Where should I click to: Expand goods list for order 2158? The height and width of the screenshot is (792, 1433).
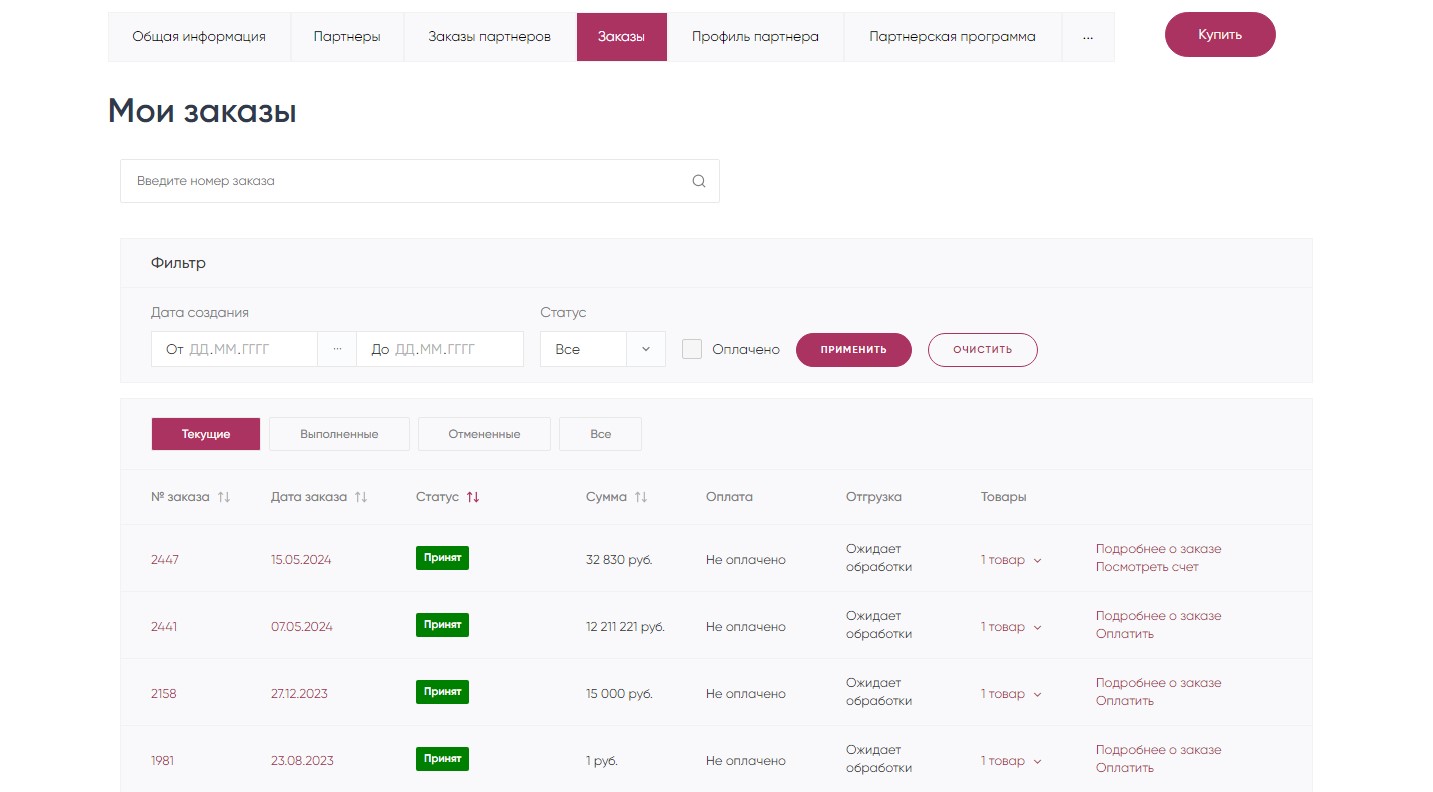[x=1011, y=694]
